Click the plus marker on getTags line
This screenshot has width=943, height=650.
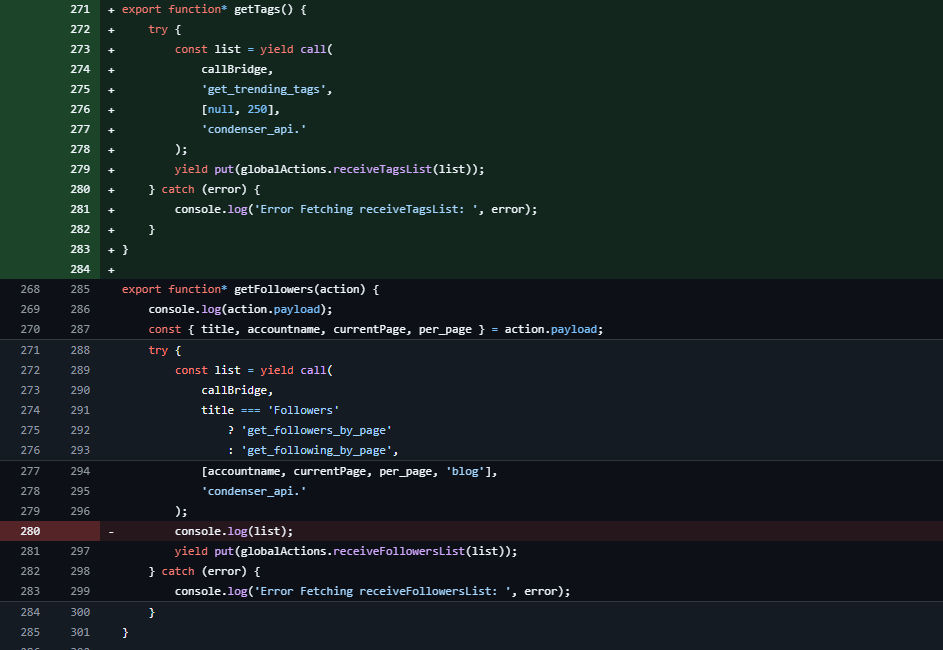pyautogui.click(x=111, y=10)
